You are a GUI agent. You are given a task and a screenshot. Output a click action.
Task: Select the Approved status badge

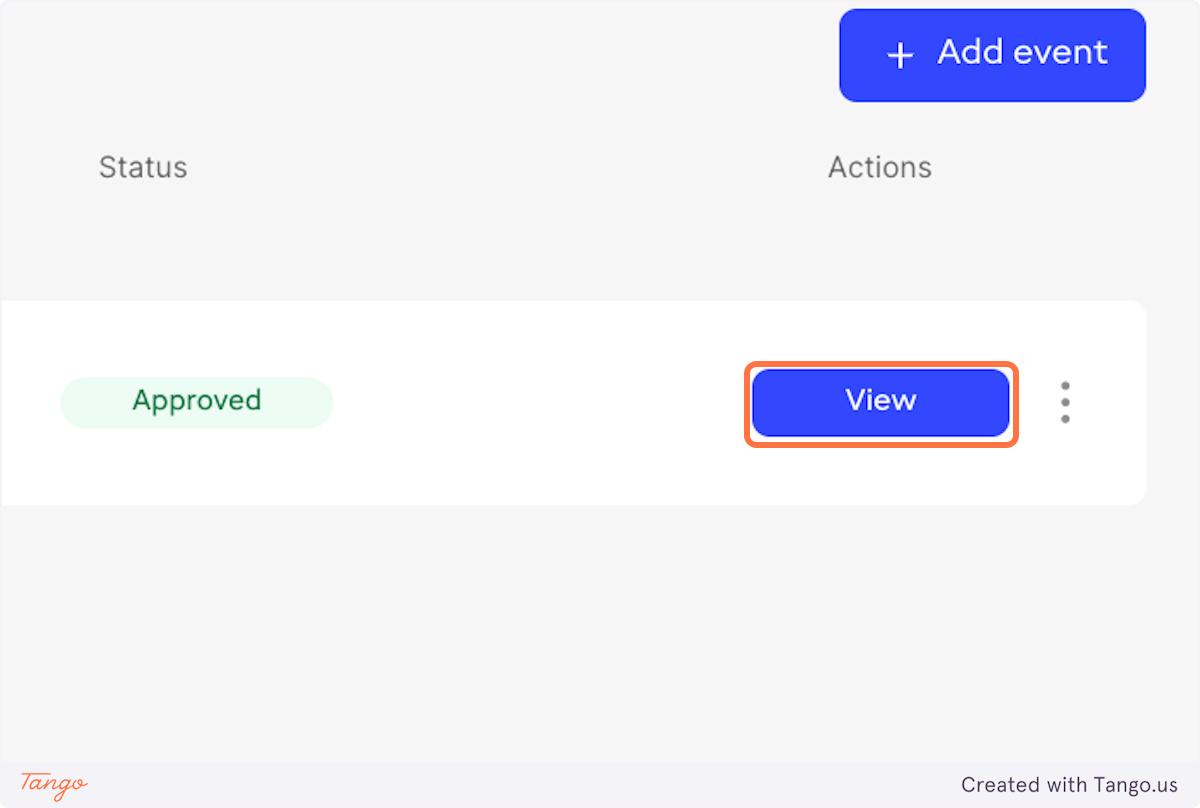[196, 403]
